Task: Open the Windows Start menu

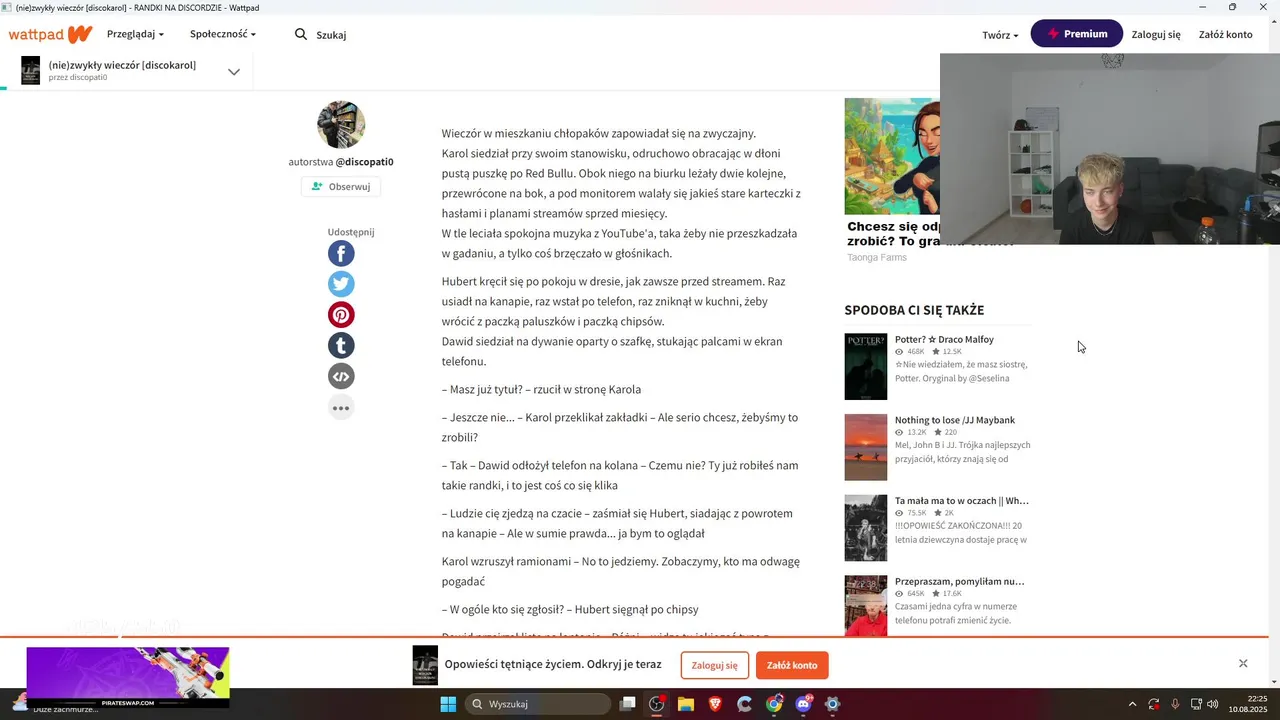Action: [448, 704]
